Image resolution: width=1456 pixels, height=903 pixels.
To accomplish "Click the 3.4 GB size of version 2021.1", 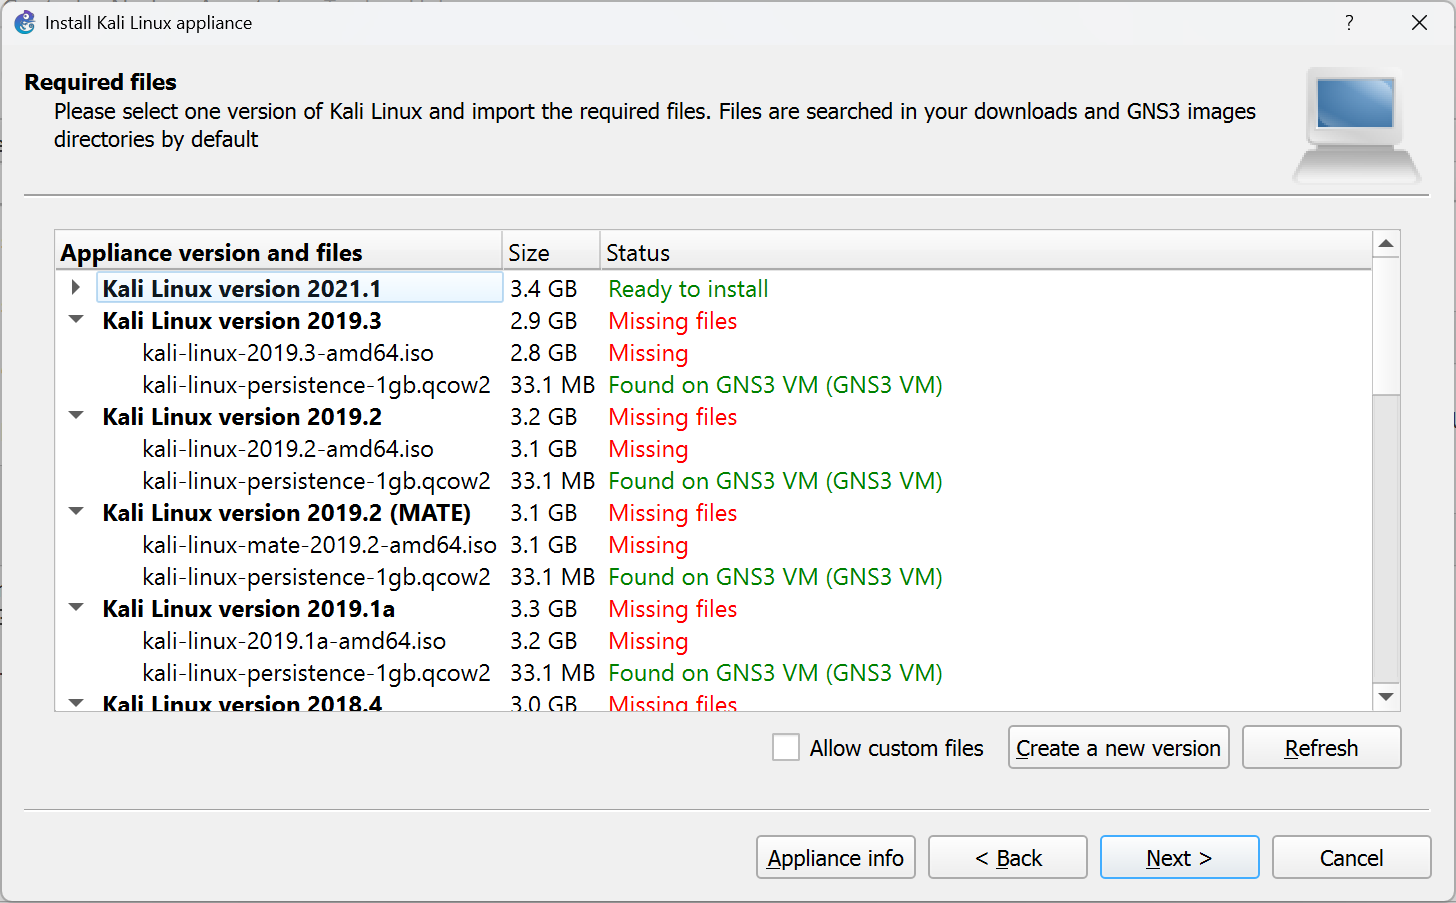I will pos(544,288).
